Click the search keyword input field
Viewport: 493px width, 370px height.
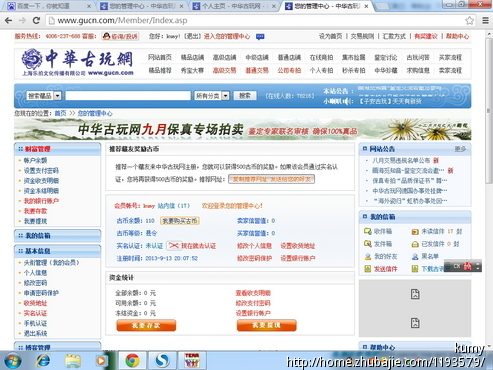[x=128, y=96]
